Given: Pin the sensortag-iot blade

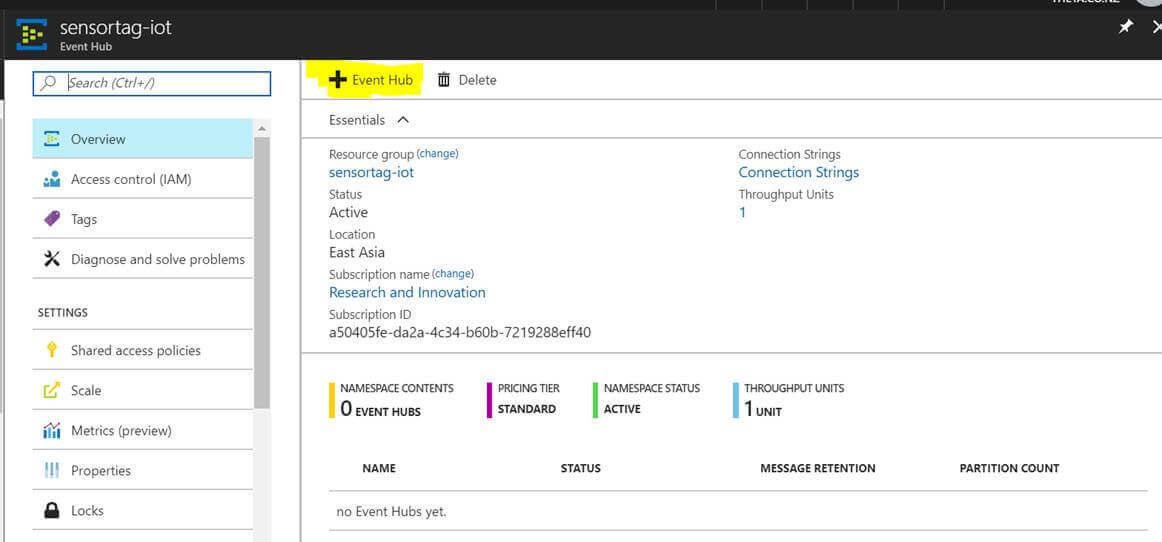Looking at the screenshot, I should [1125, 27].
